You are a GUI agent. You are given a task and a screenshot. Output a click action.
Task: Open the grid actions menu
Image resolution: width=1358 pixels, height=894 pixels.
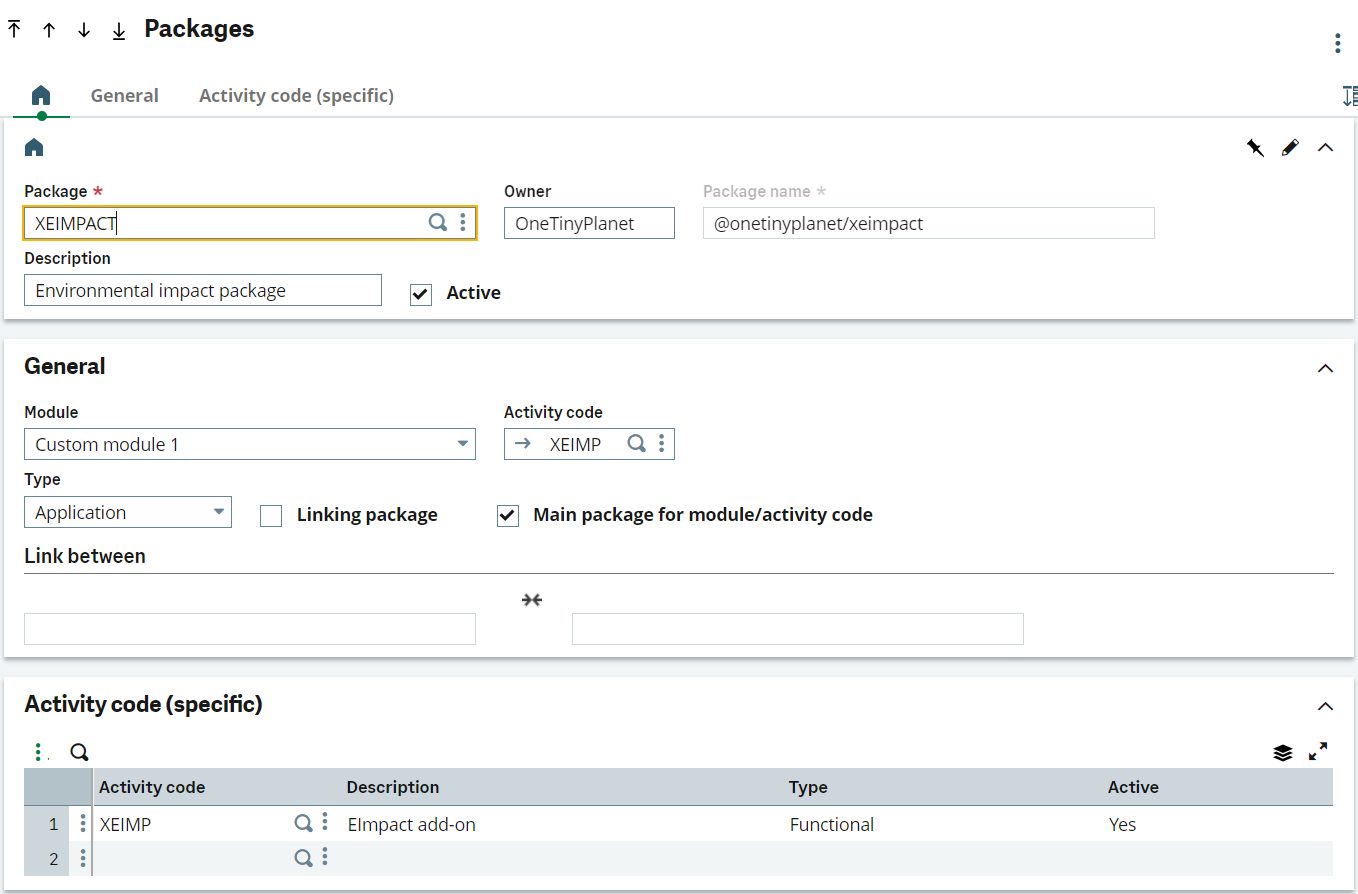pos(39,752)
